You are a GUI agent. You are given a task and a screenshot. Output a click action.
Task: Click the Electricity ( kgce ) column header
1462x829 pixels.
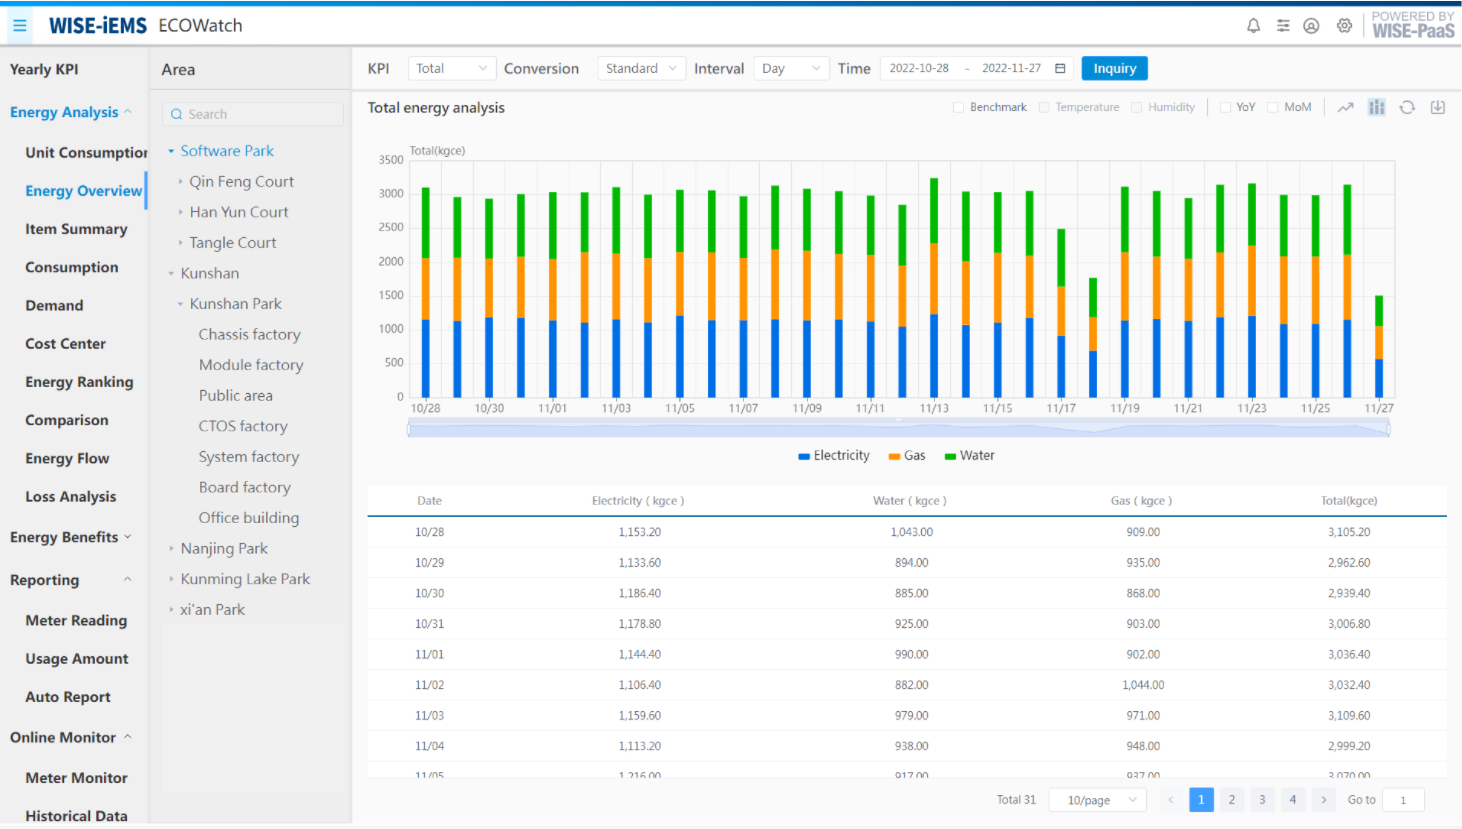pos(638,501)
